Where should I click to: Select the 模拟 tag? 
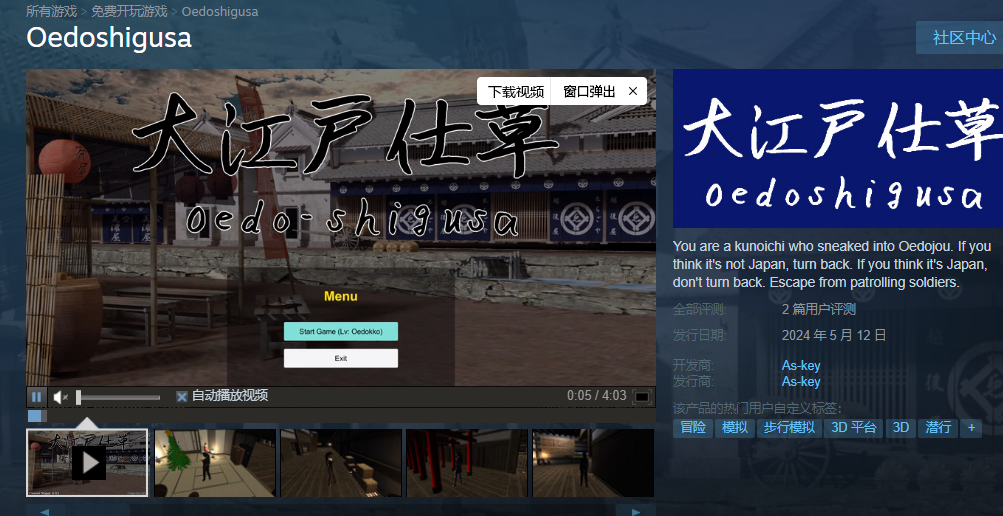tap(735, 428)
